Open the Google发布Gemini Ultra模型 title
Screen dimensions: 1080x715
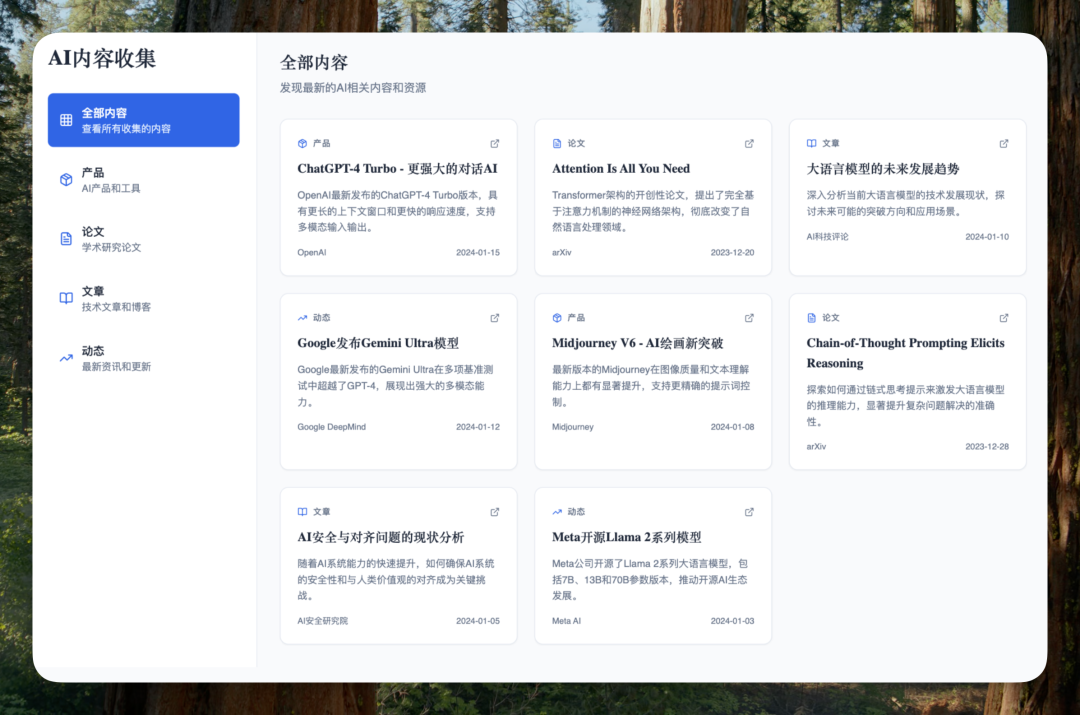[378, 343]
